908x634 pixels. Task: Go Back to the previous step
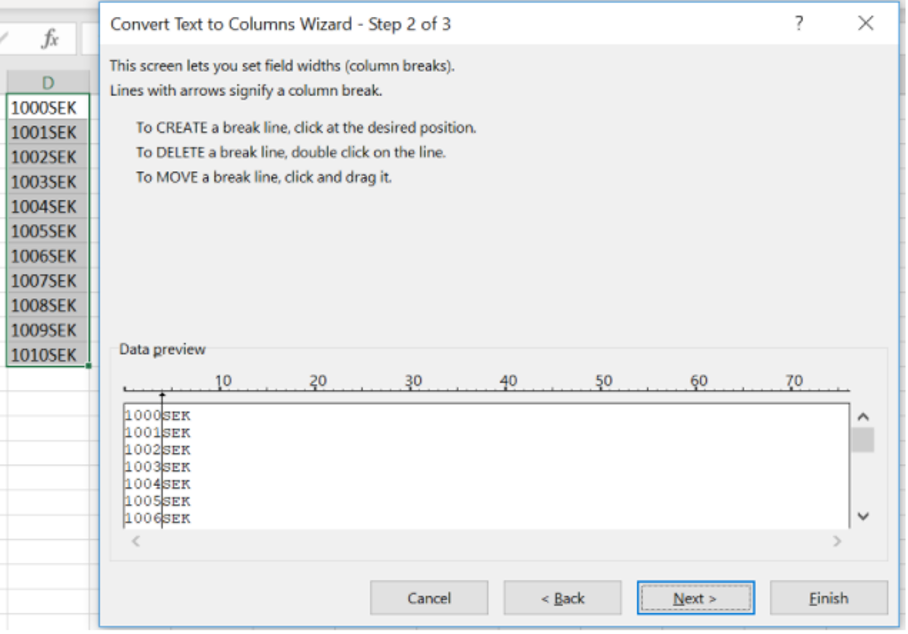click(x=562, y=598)
